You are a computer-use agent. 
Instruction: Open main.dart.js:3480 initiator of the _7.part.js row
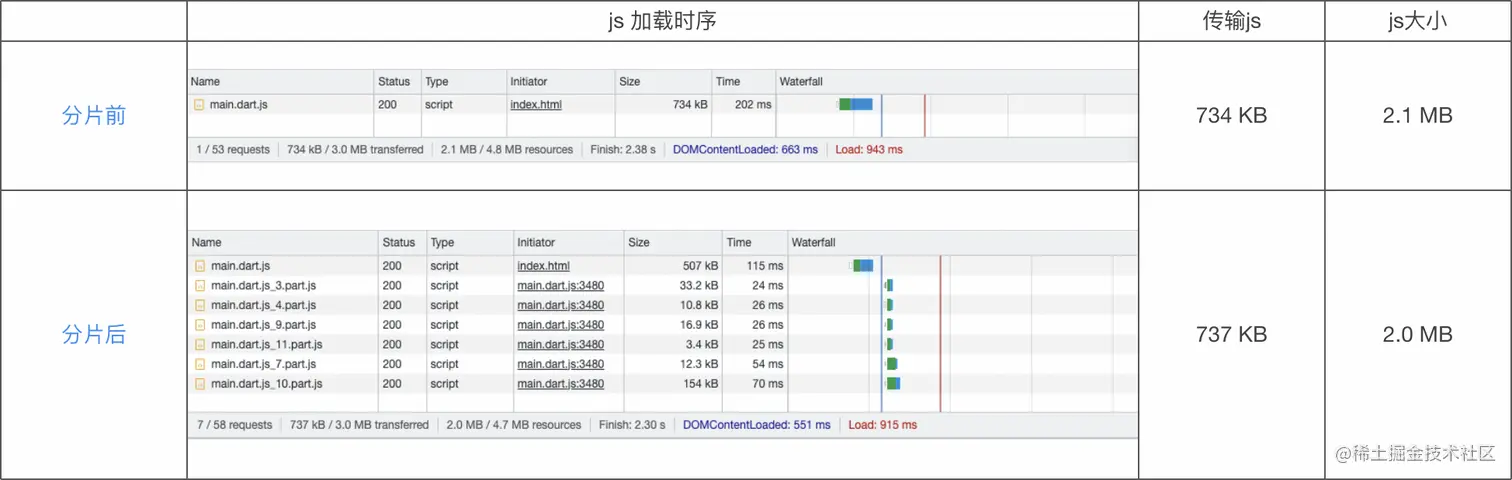tap(560, 364)
